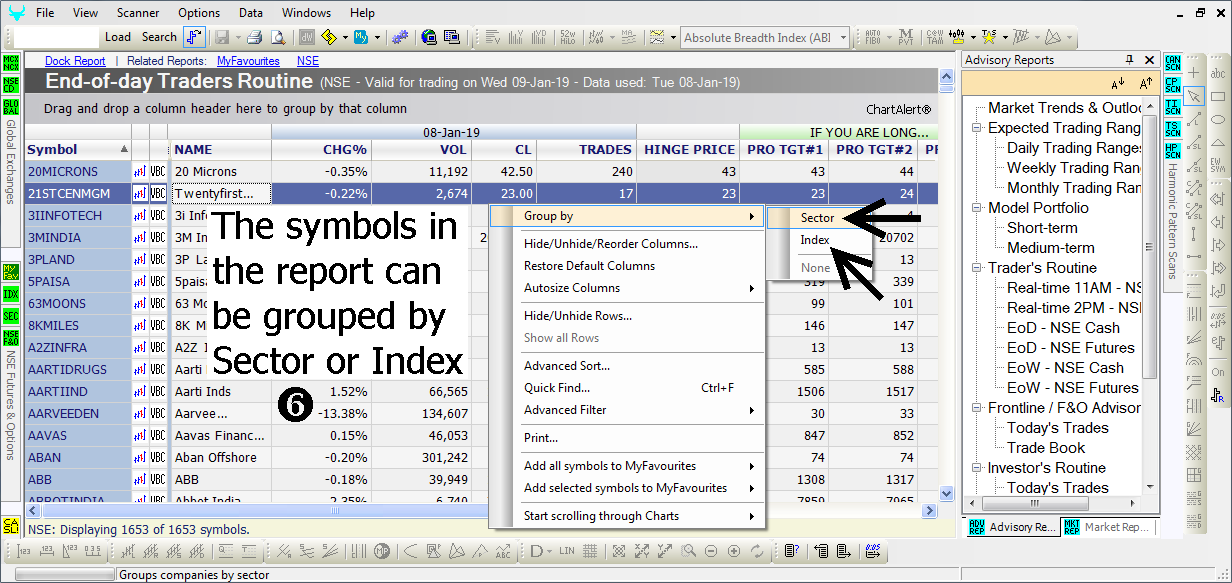Open the HP SCN harmonic scanner icon
Viewport: 1232px width, 583px height.
(x=1173, y=150)
